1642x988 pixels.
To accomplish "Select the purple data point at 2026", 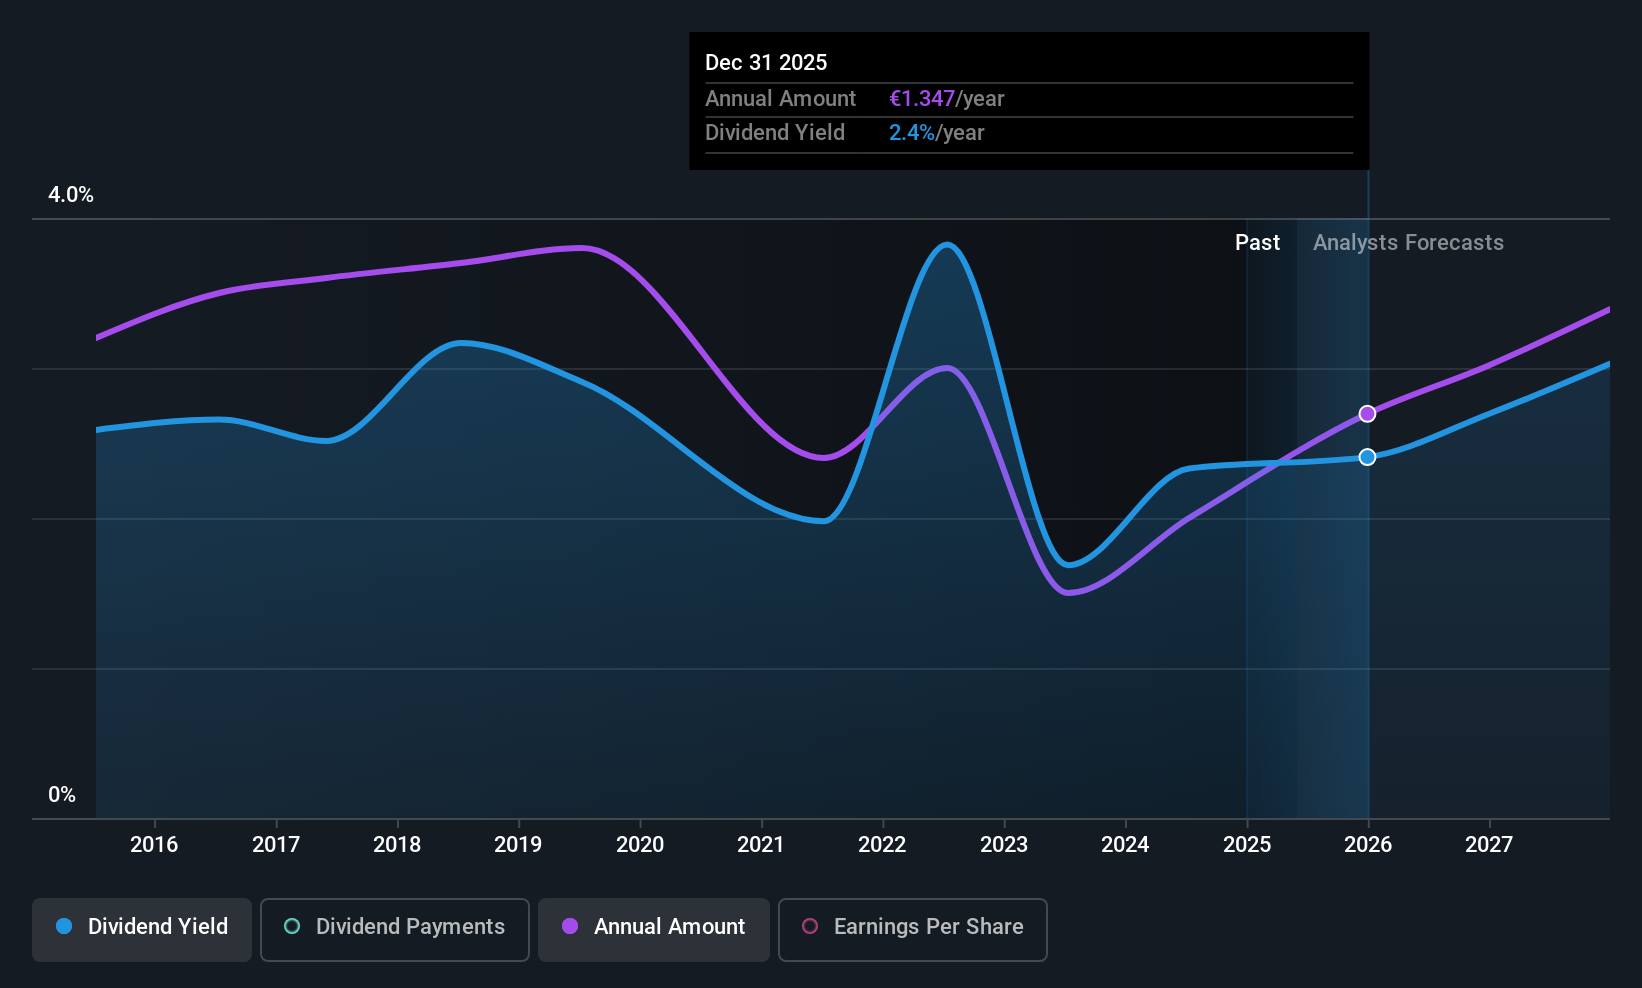I will [1367, 414].
